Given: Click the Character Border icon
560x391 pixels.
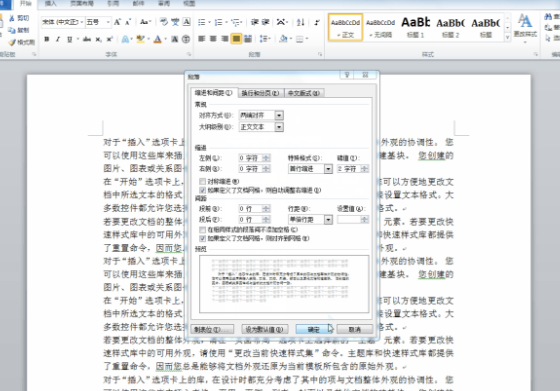Looking at the screenshot, I should pos(186,22).
